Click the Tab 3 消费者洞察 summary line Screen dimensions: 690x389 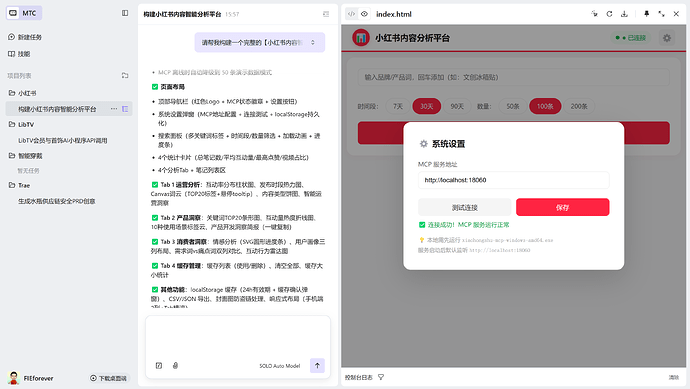(238, 246)
